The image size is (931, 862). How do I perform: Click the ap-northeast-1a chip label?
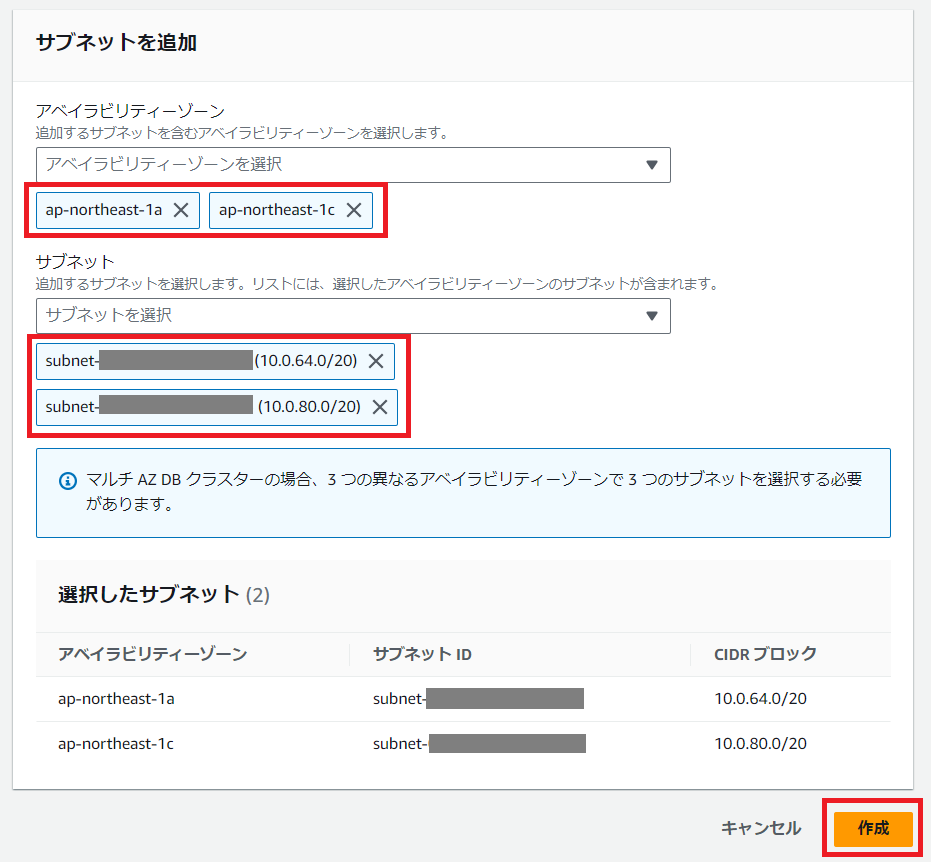click(104, 210)
